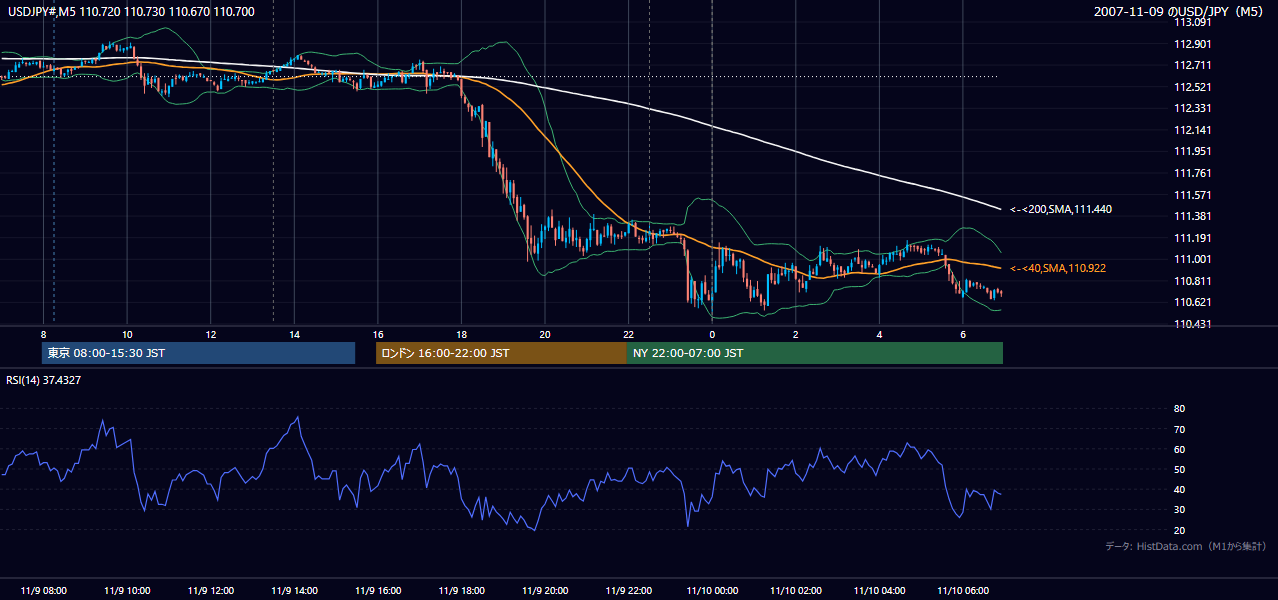The width and height of the screenshot is (1278, 600).
Task: Click hour label 18 under price chart
Action: click(x=462, y=334)
